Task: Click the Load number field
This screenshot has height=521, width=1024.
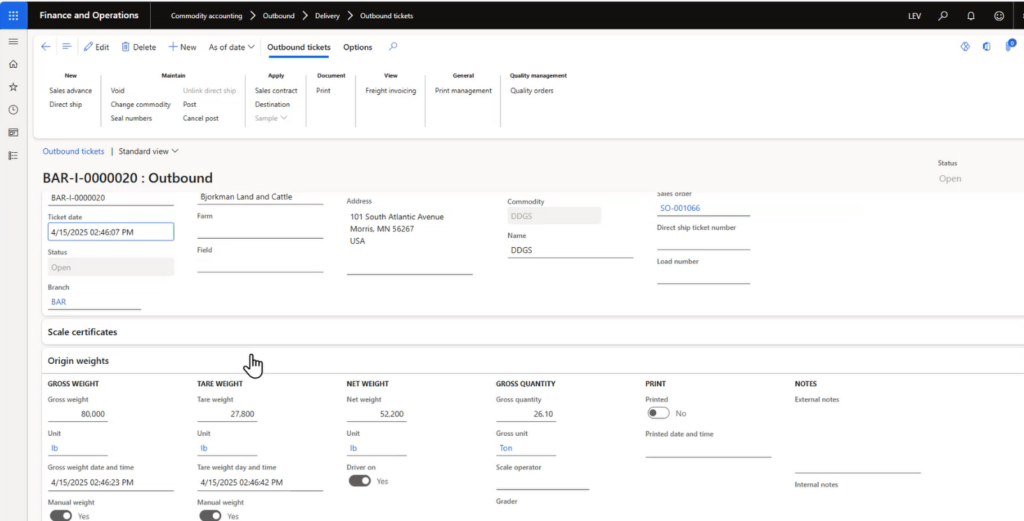Action: coord(703,277)
